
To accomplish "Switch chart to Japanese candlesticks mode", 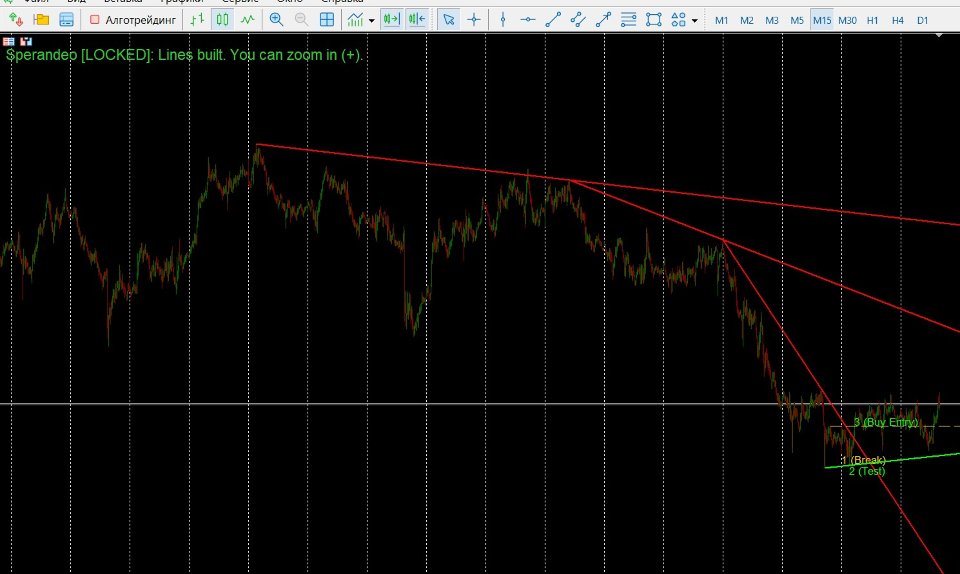I will pos(222,20).
